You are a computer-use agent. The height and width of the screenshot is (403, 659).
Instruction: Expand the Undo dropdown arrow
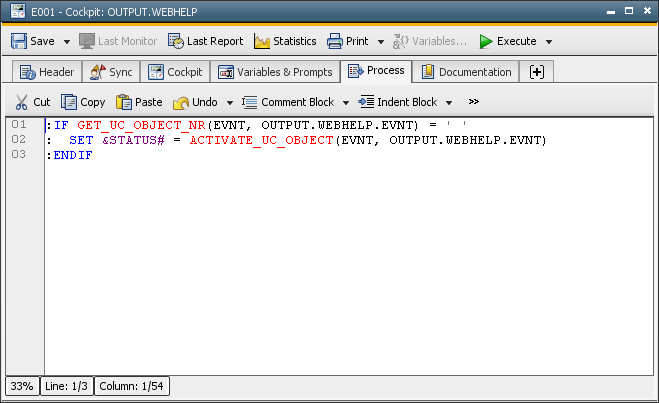(230, 103)
